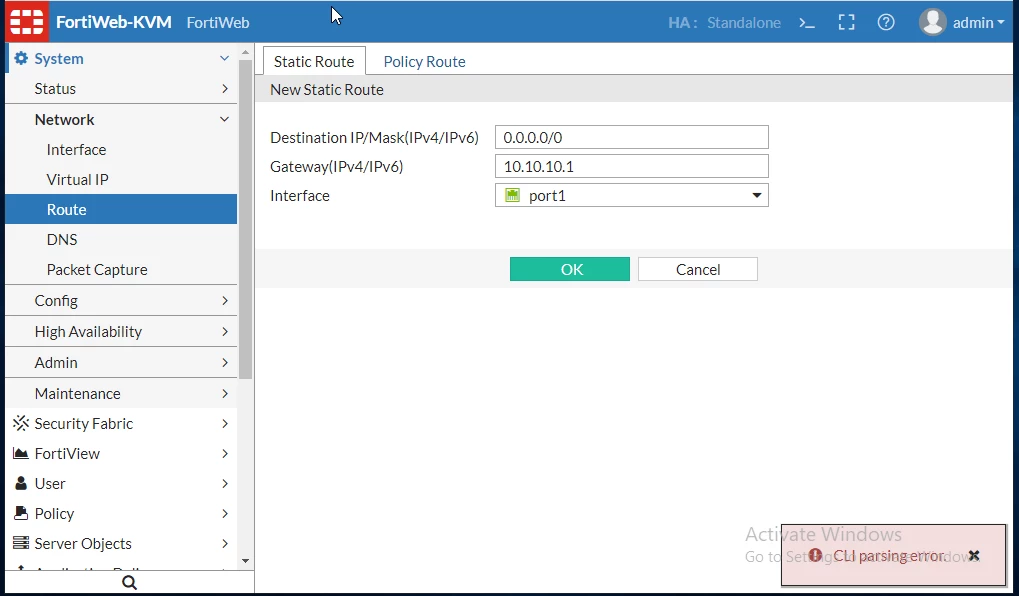
Task: Expand the Status submenu chevron
Action: [x=225, y=88]
